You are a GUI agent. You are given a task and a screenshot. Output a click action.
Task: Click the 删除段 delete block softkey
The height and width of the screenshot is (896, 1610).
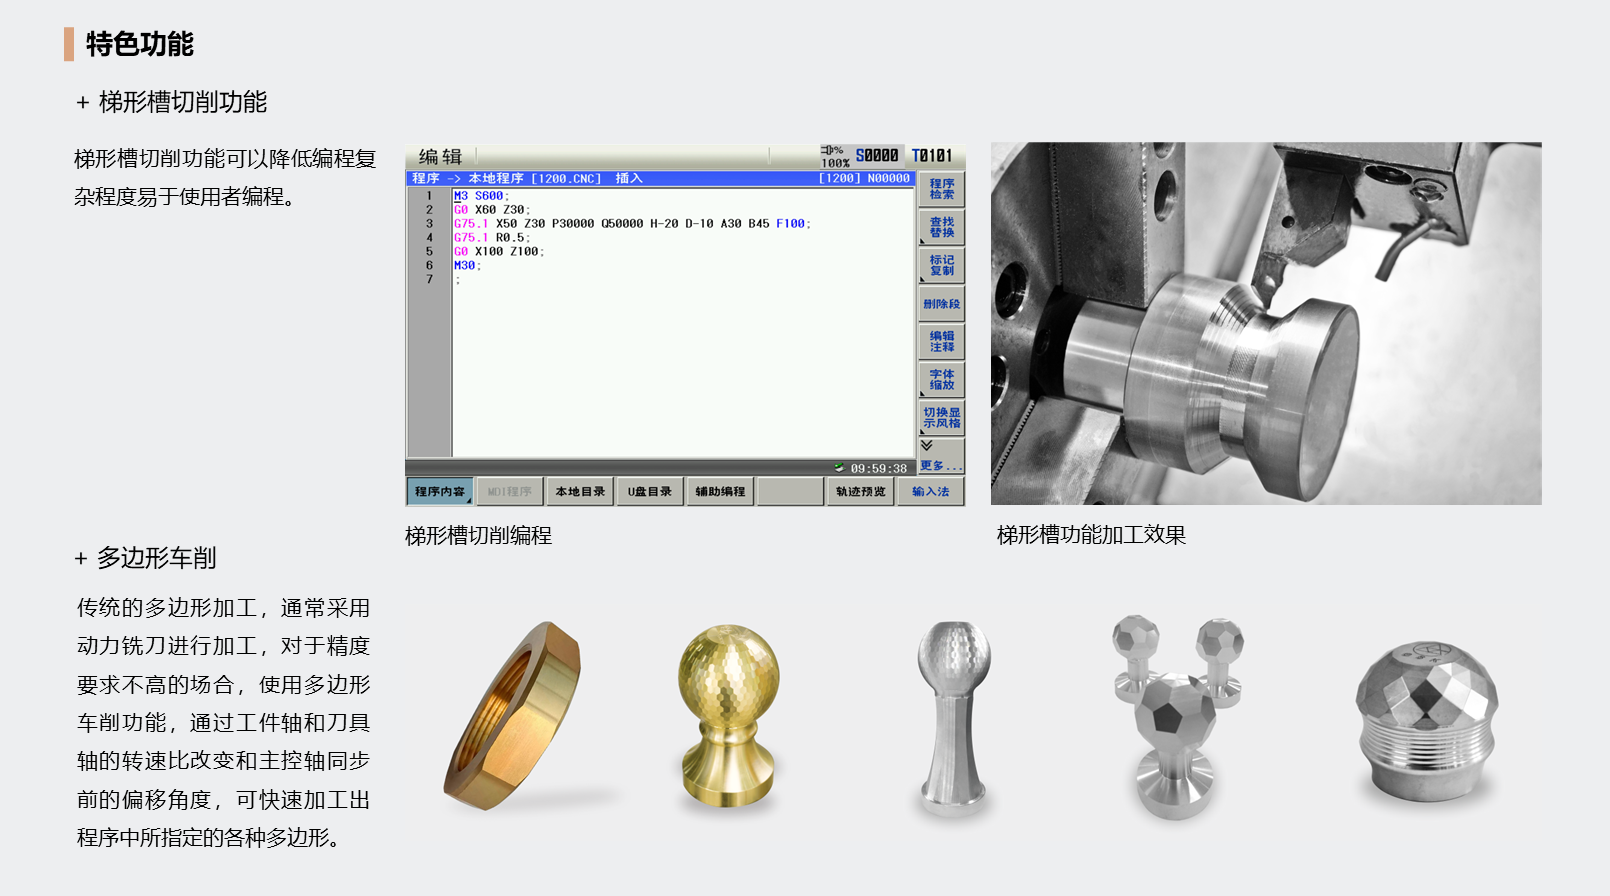(x=941, y=304)
